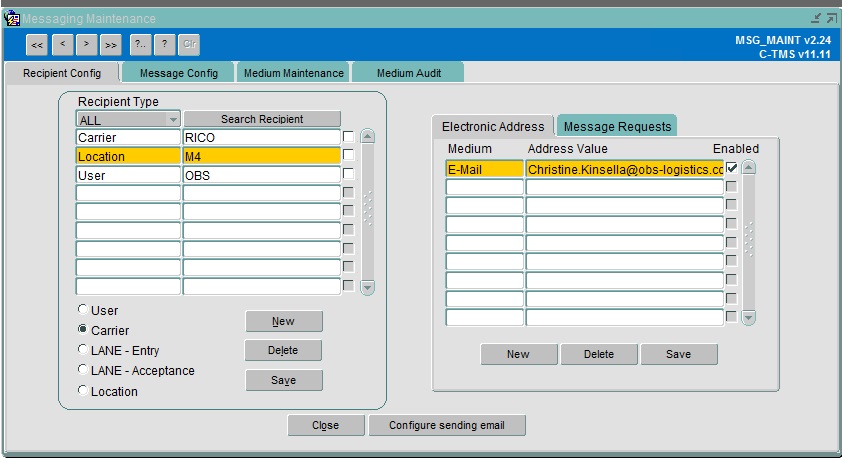The width and height of the screenshot is (842, 461).
Task: Click the Christine.Kinsella email address field
Action: (x=625, y=169)
